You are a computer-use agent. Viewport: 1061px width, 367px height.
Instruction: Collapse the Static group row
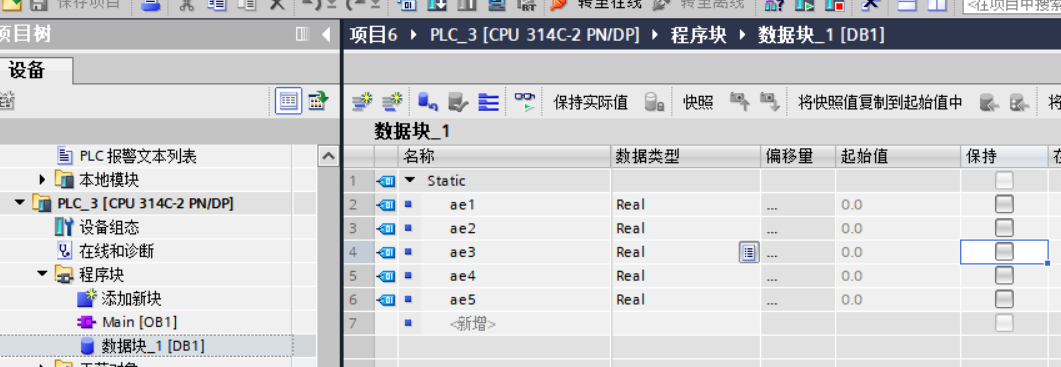(x=409, y=181)
